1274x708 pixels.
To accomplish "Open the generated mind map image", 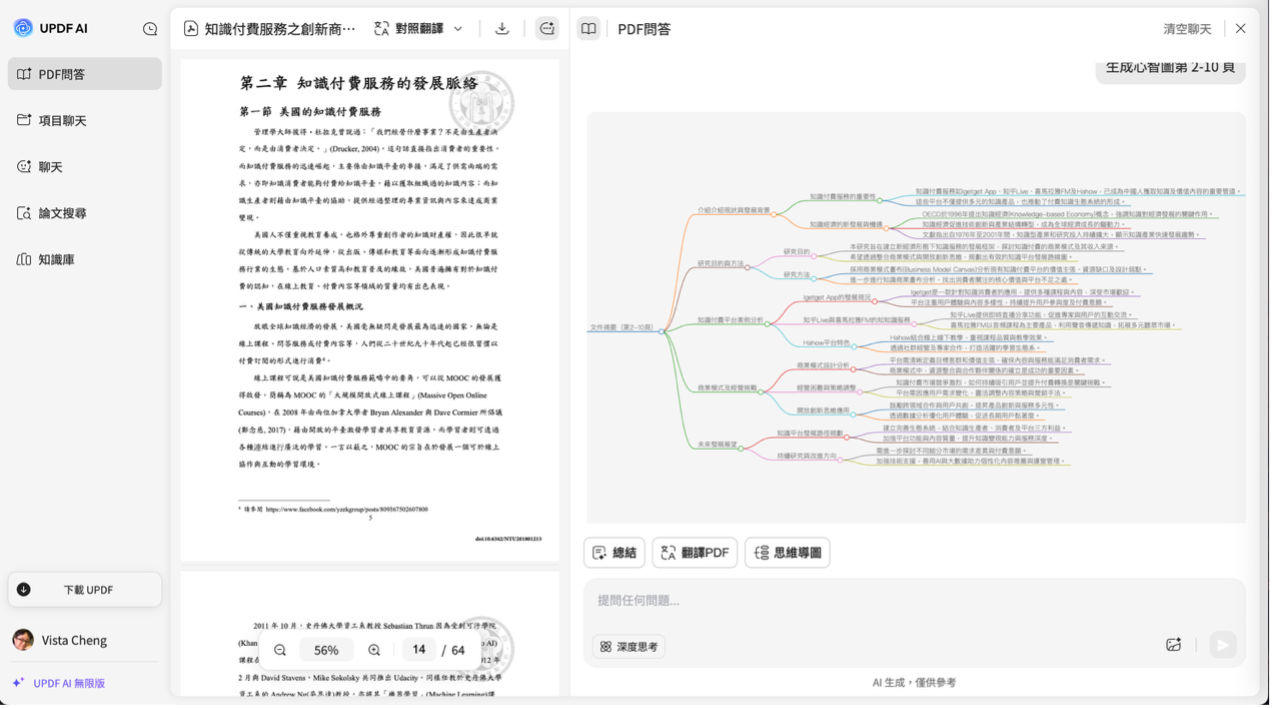I will (x=916, y=317).
